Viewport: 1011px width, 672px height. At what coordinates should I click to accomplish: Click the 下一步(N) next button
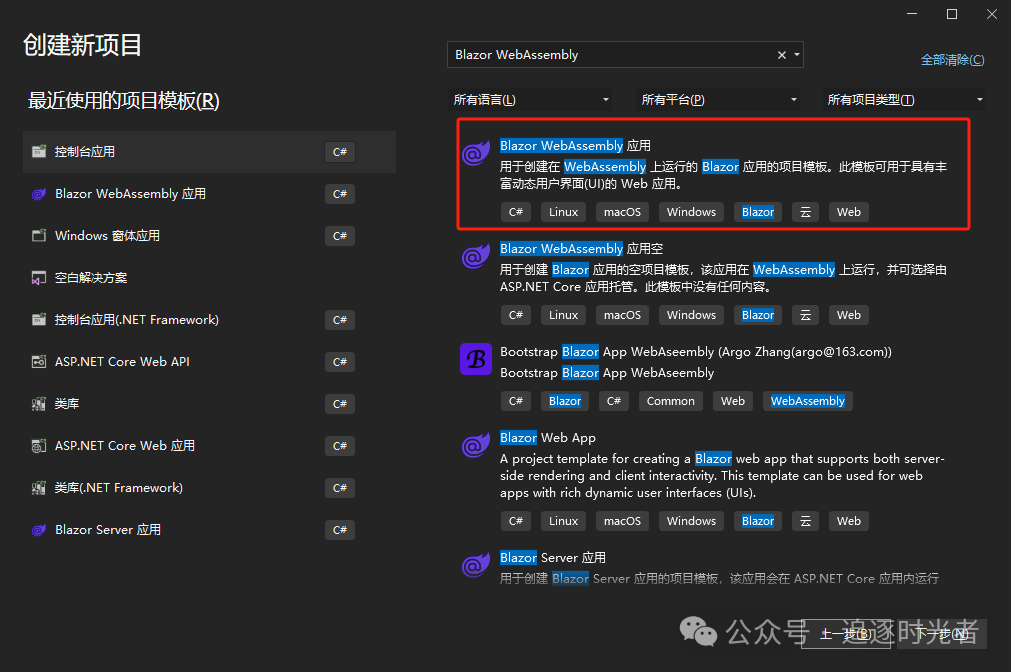click(942, 635)
